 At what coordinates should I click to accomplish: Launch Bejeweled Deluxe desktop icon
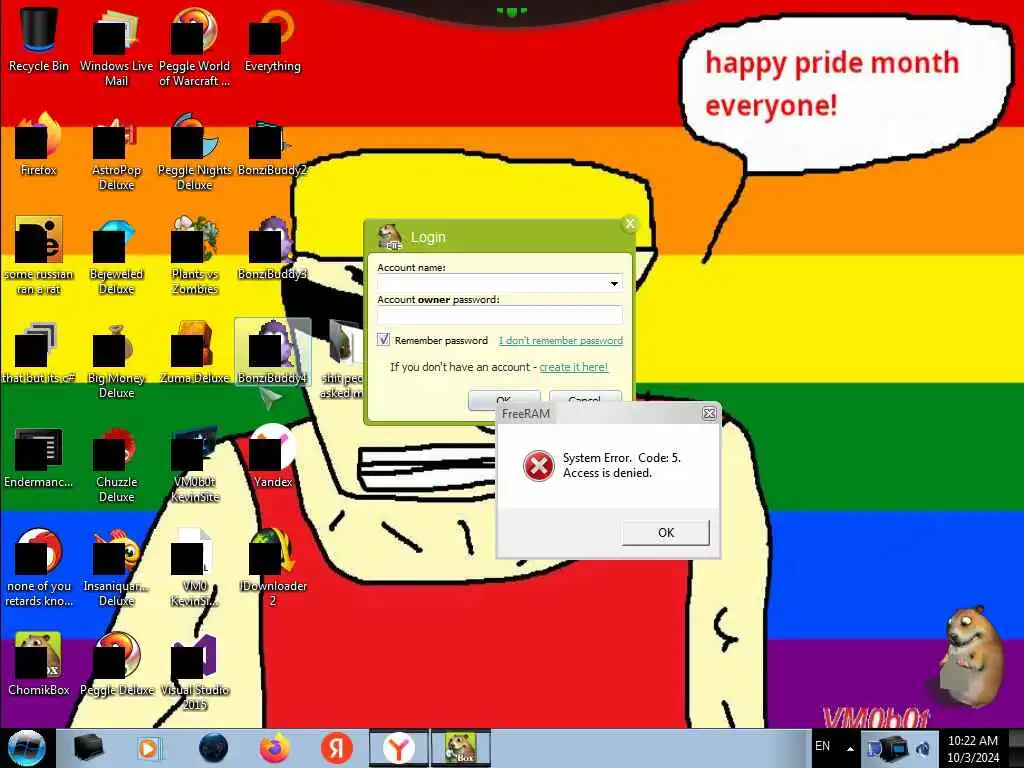[116, 255]
